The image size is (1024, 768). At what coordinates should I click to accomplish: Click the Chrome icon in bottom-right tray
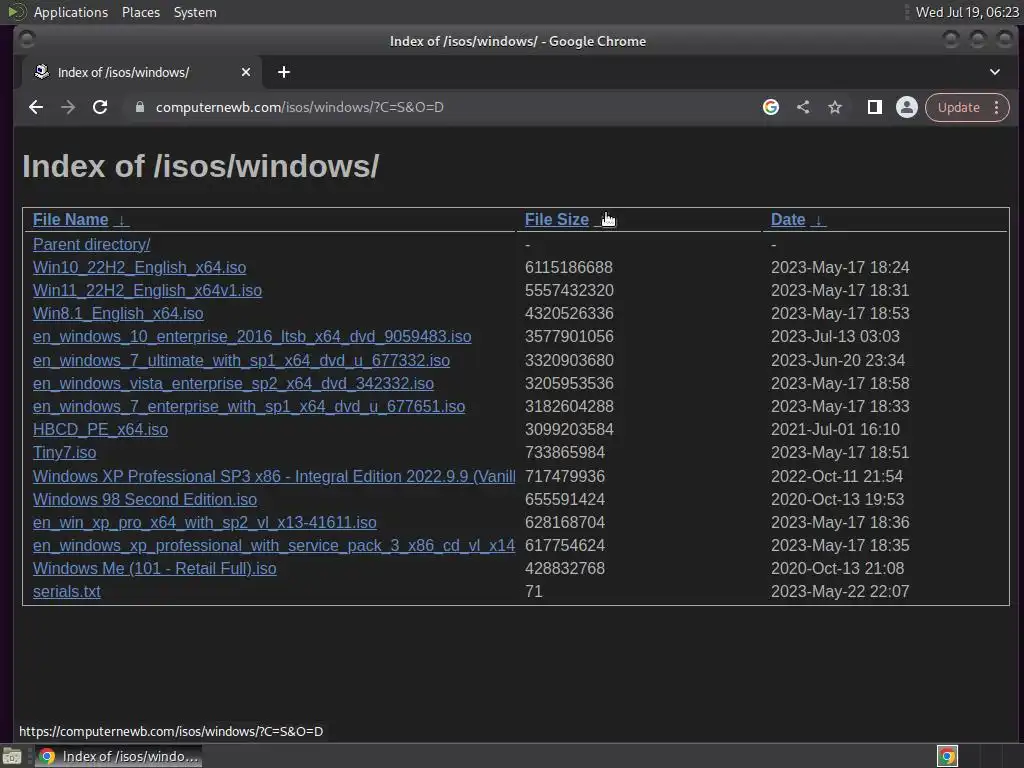947,756
